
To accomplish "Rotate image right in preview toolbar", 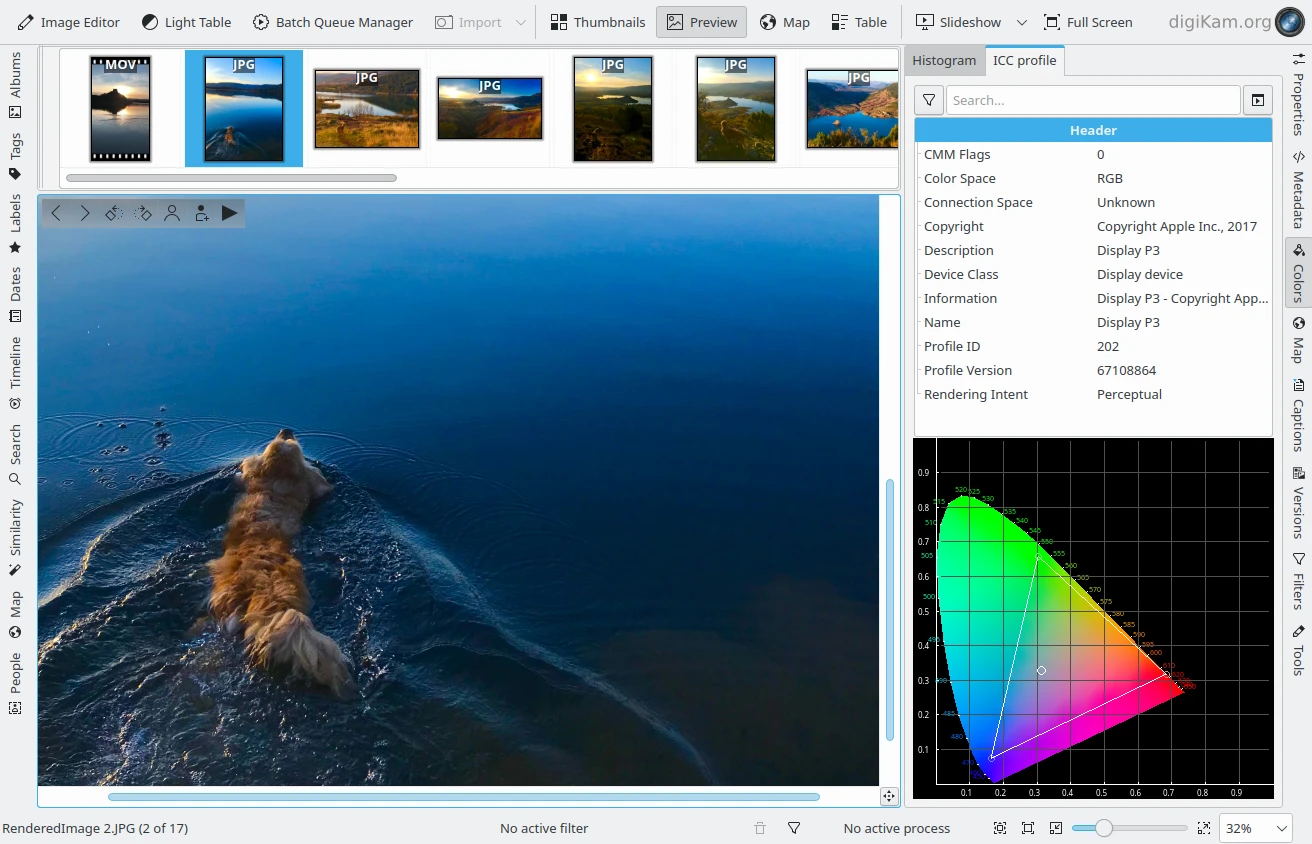I will [143, 213].
